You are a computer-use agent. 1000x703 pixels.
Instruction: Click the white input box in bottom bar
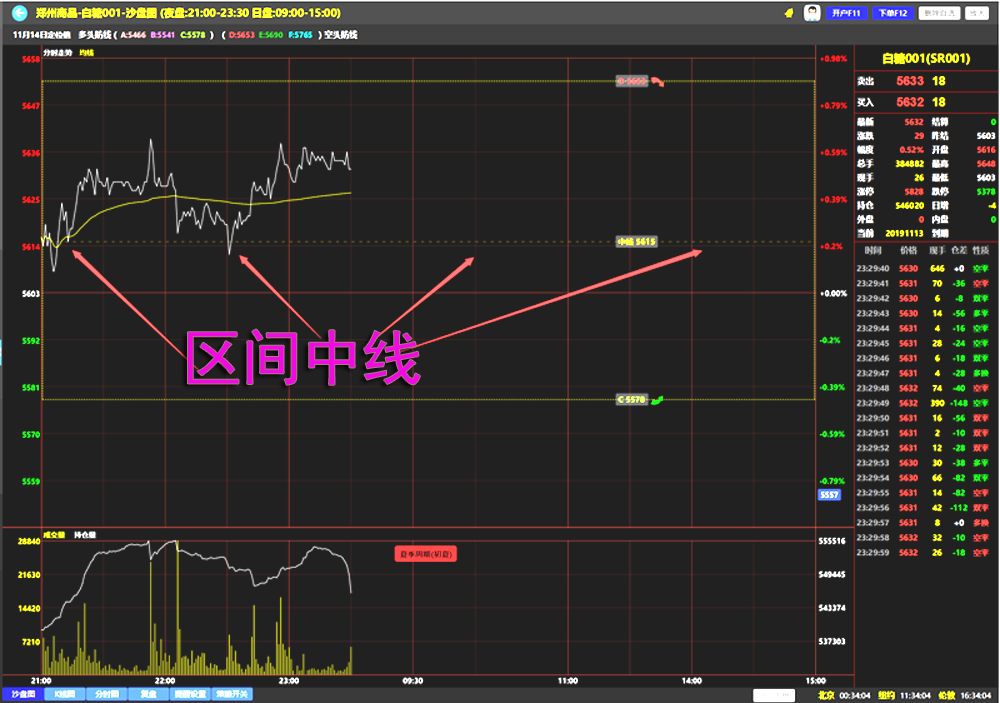[x=773, y=694]
